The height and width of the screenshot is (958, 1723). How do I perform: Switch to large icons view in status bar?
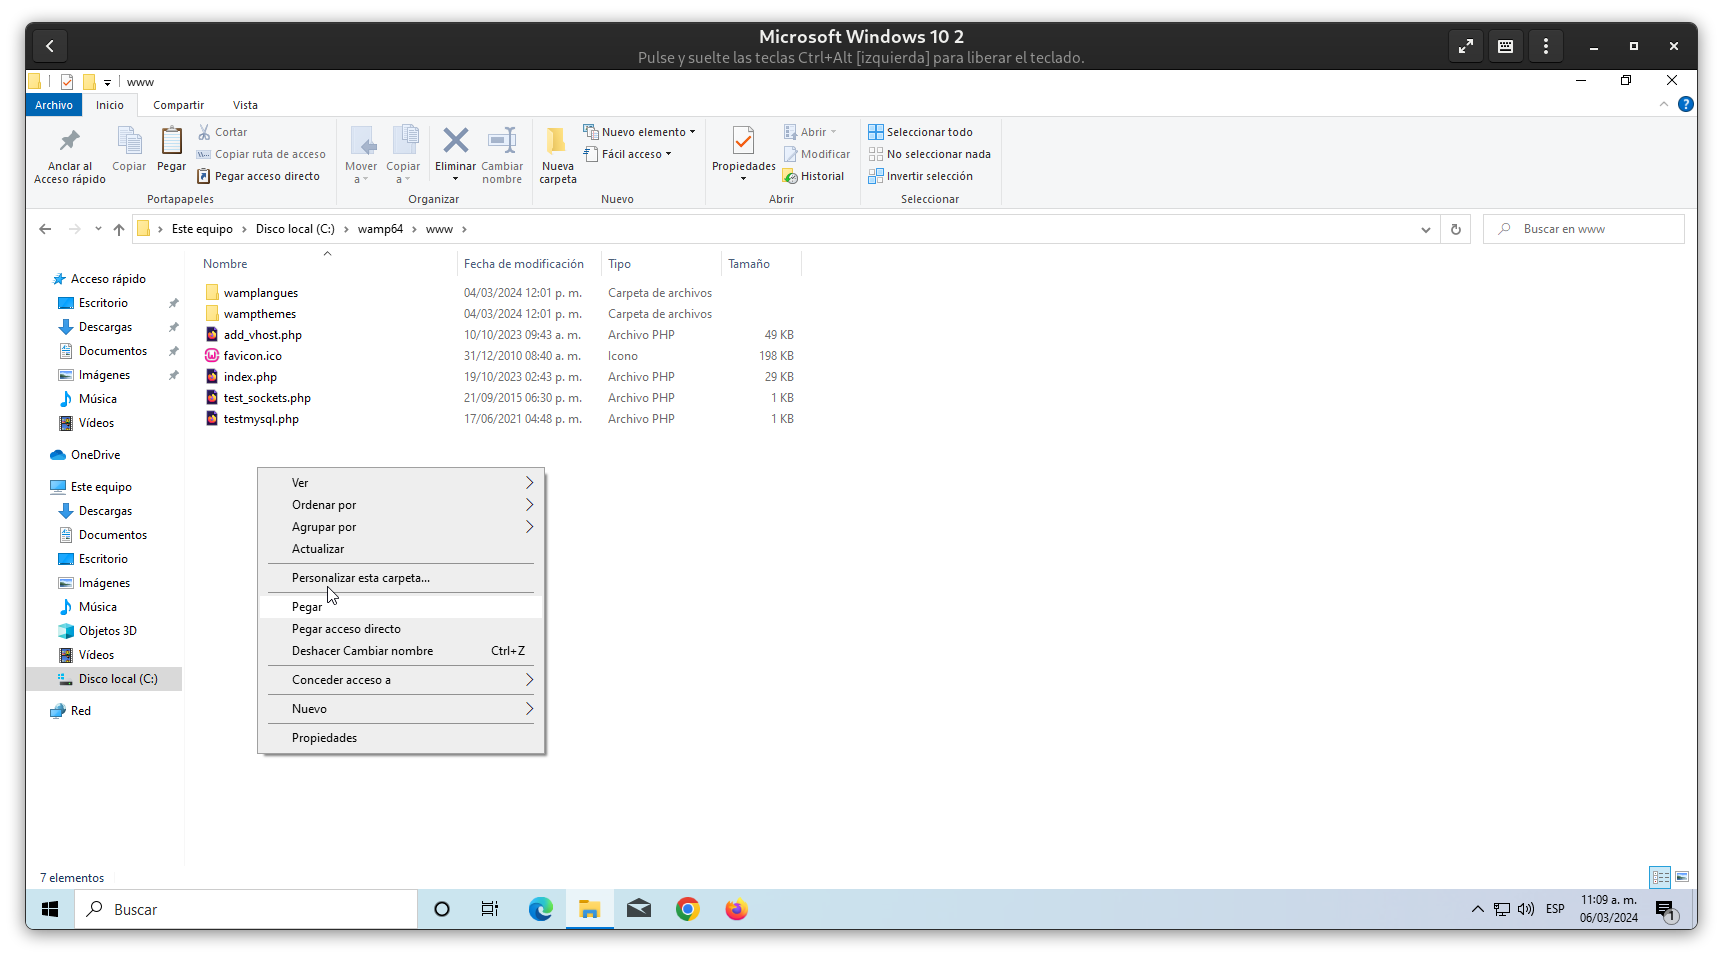pos(1682,877)
